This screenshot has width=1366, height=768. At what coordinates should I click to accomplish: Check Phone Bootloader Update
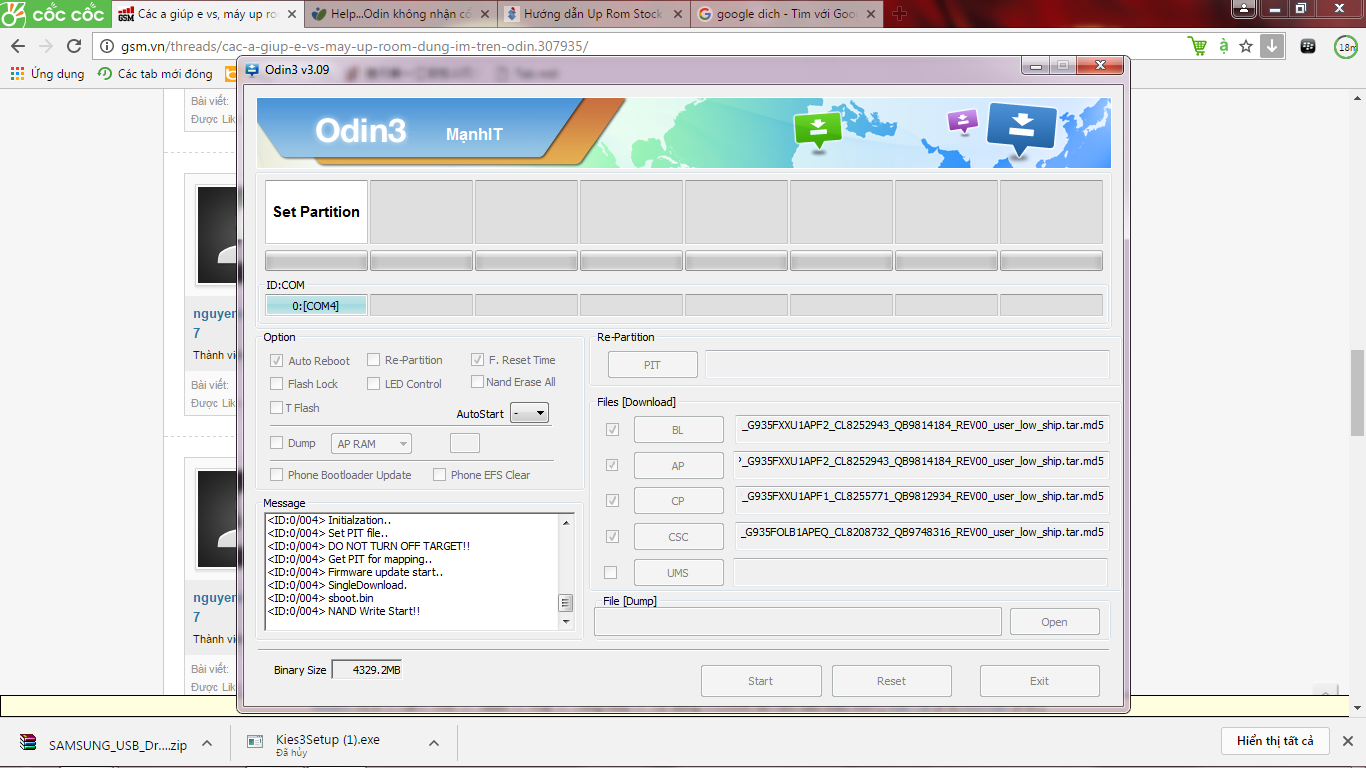[x=277, y=475]
